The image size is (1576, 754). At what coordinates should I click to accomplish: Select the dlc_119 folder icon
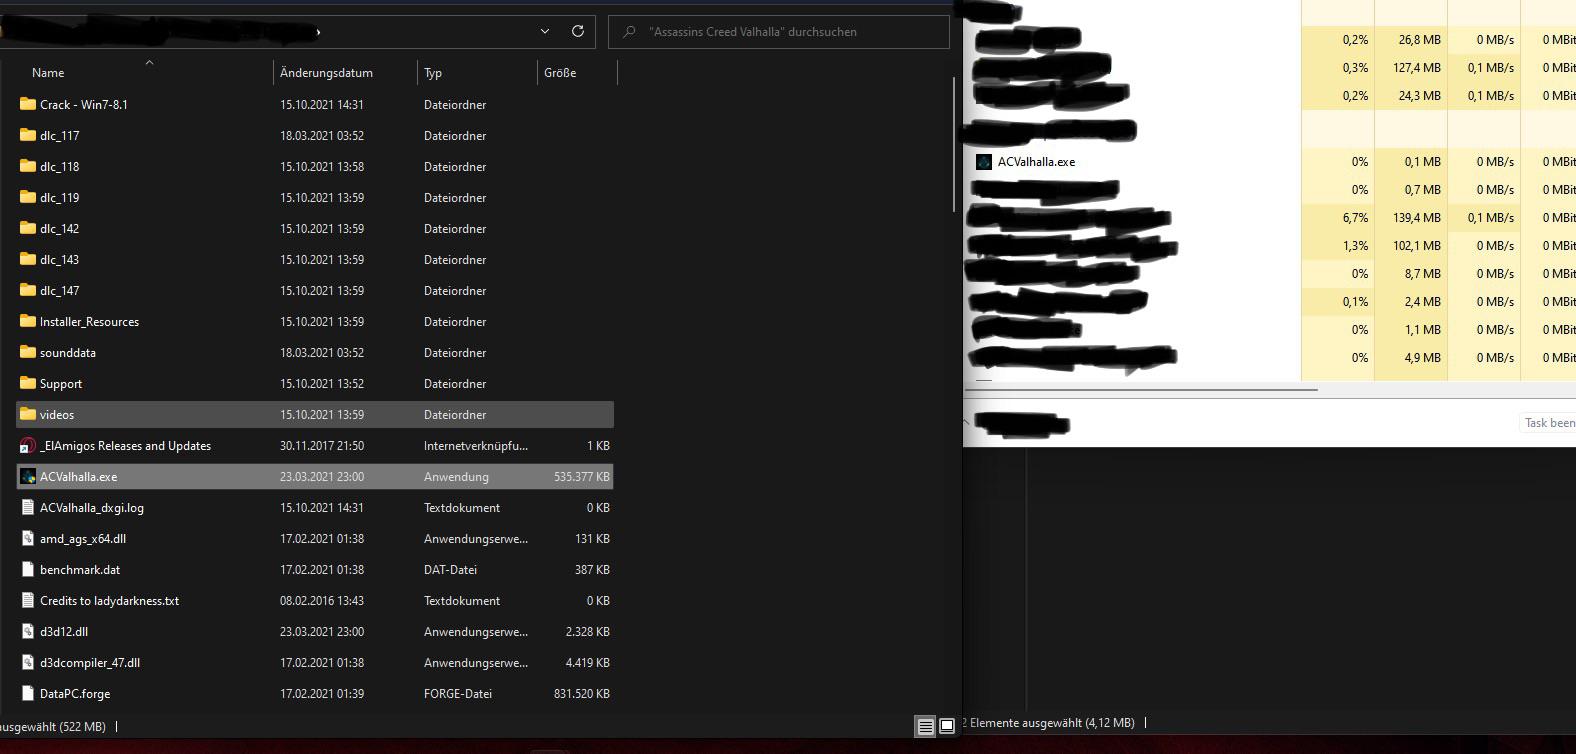click(28, 197)
